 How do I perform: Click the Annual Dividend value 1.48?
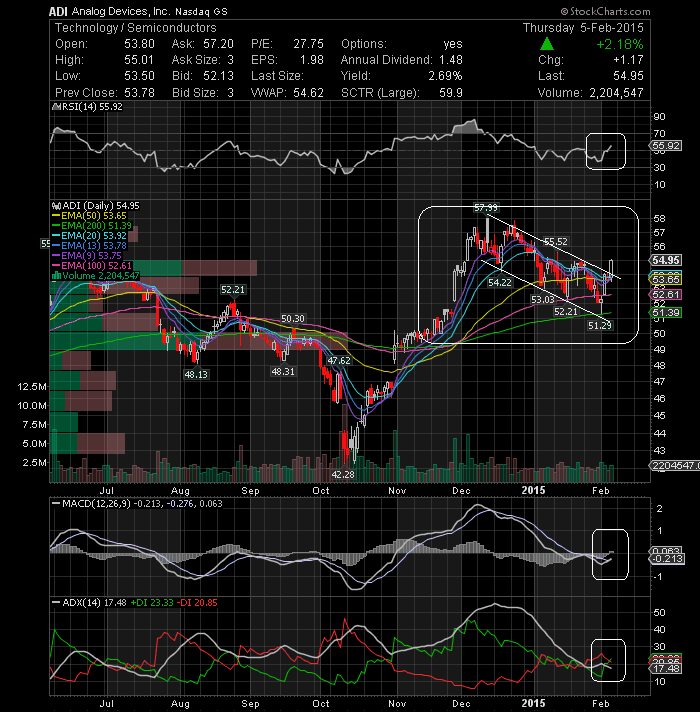click(x=450, y=60)
